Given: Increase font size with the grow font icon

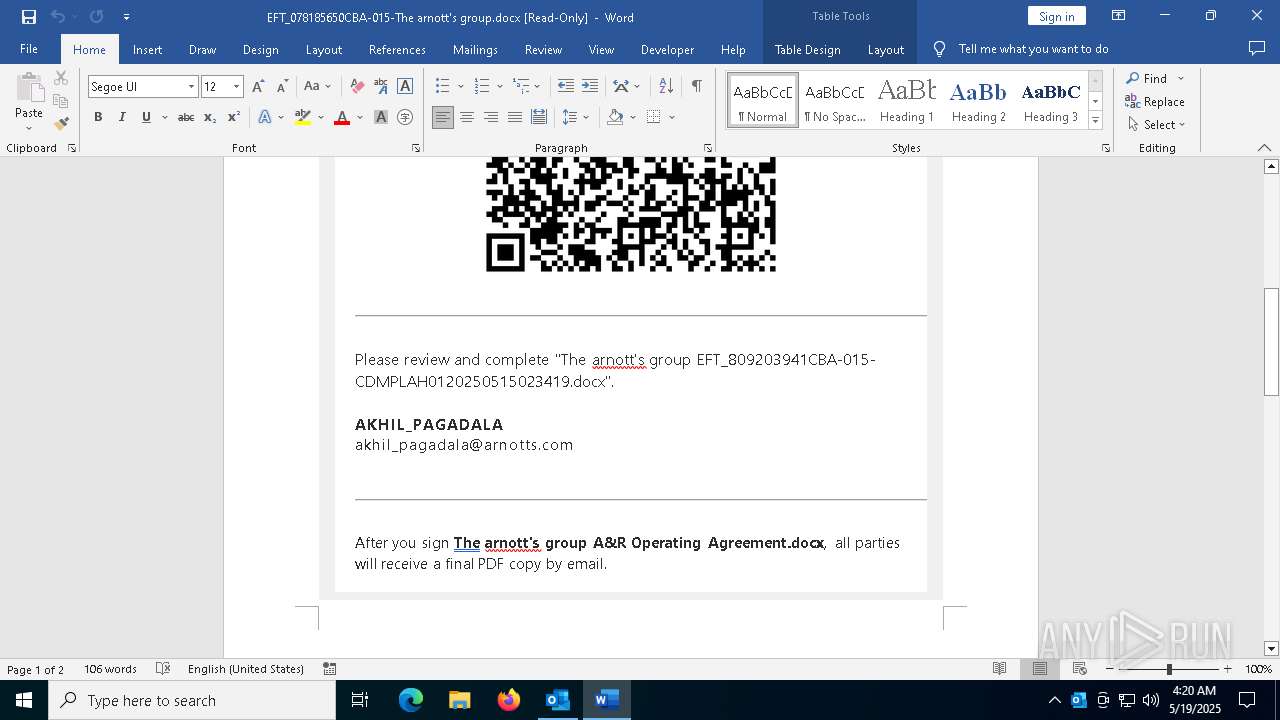Looking at the screenshot, I should (258, 87).
